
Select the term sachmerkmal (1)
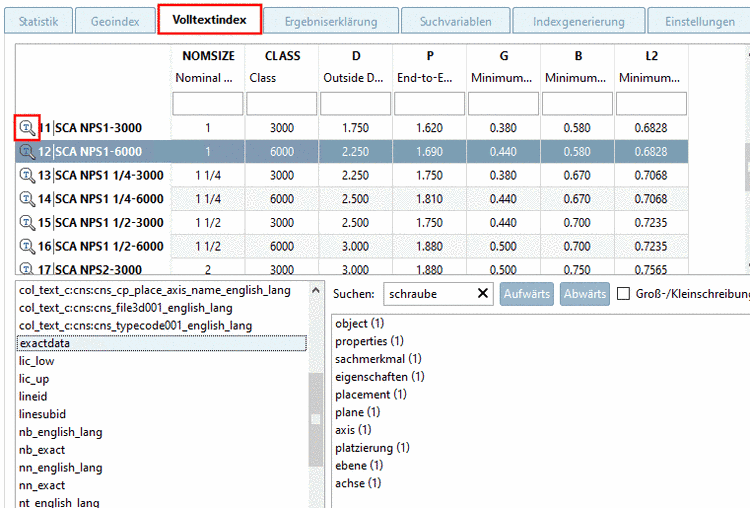point(378,359)
